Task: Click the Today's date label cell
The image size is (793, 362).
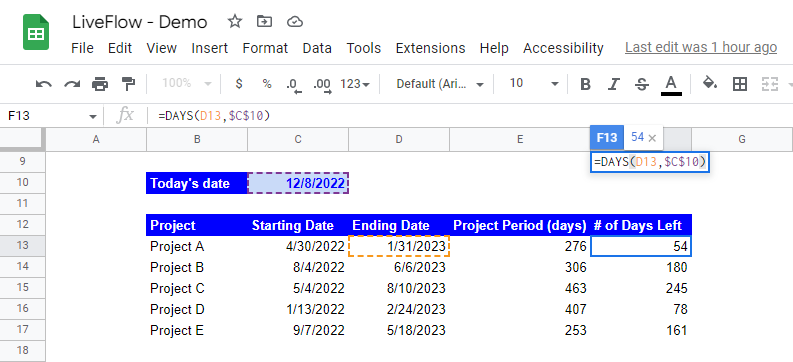Action: [197, 183]
